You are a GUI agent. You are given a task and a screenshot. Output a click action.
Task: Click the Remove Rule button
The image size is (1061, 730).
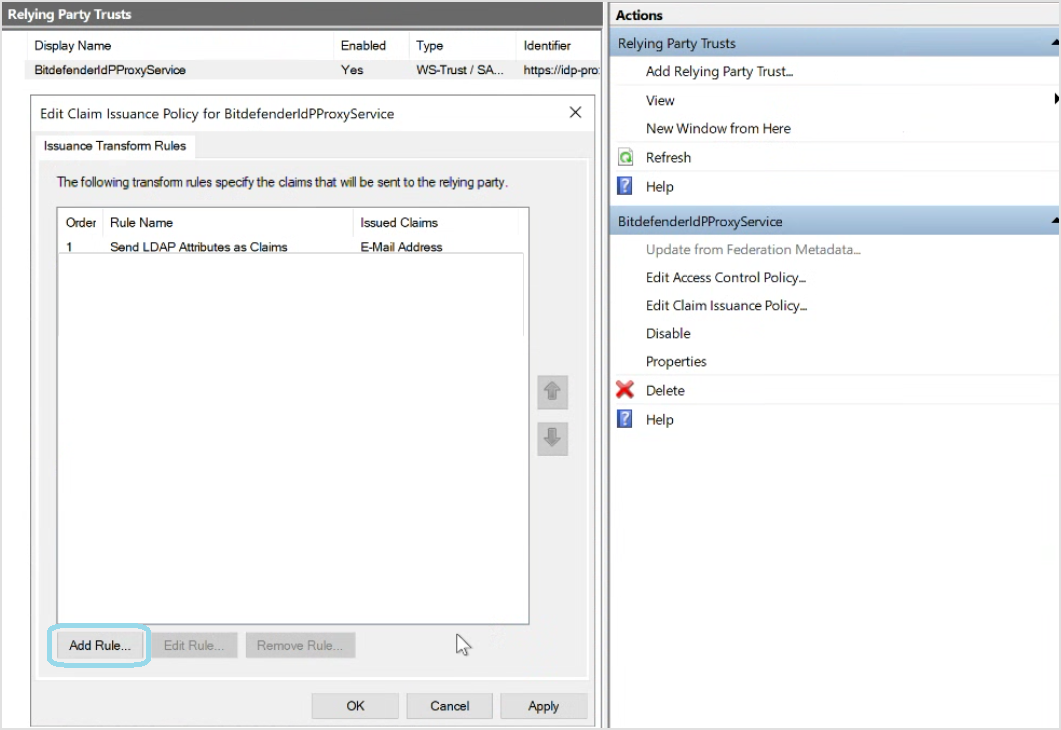point(300,645)
